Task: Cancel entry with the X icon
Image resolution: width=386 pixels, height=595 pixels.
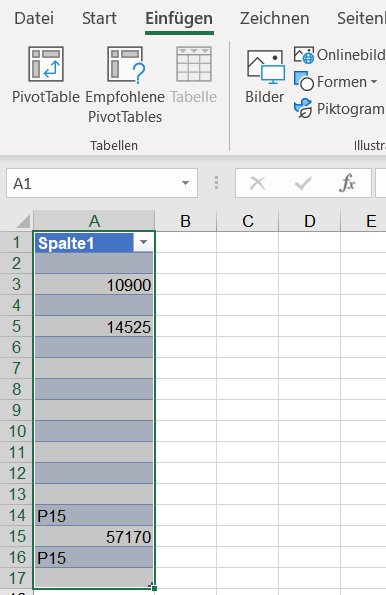Action: (257, 184)
